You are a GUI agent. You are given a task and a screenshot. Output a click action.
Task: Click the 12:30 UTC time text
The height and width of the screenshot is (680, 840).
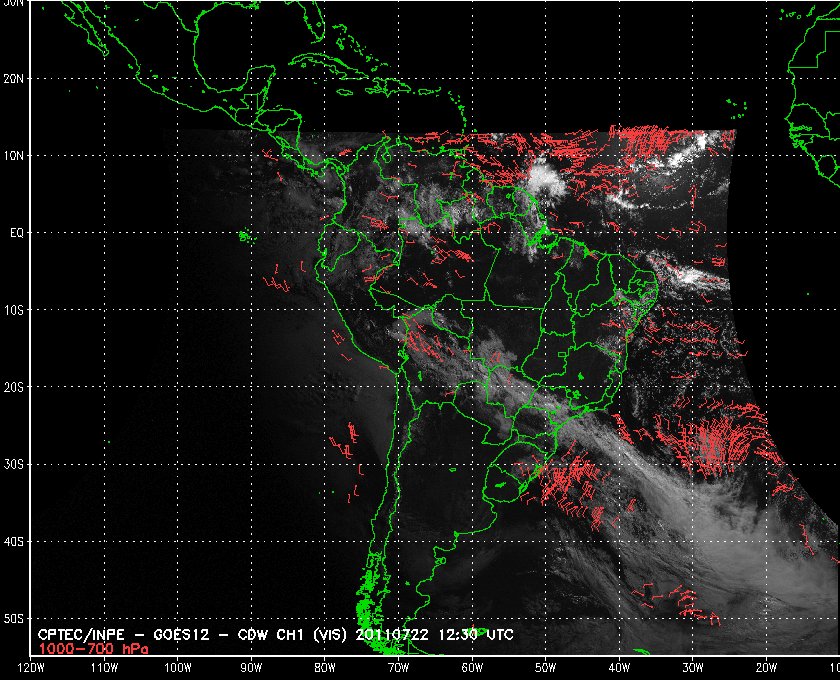[x=476, y=636]
